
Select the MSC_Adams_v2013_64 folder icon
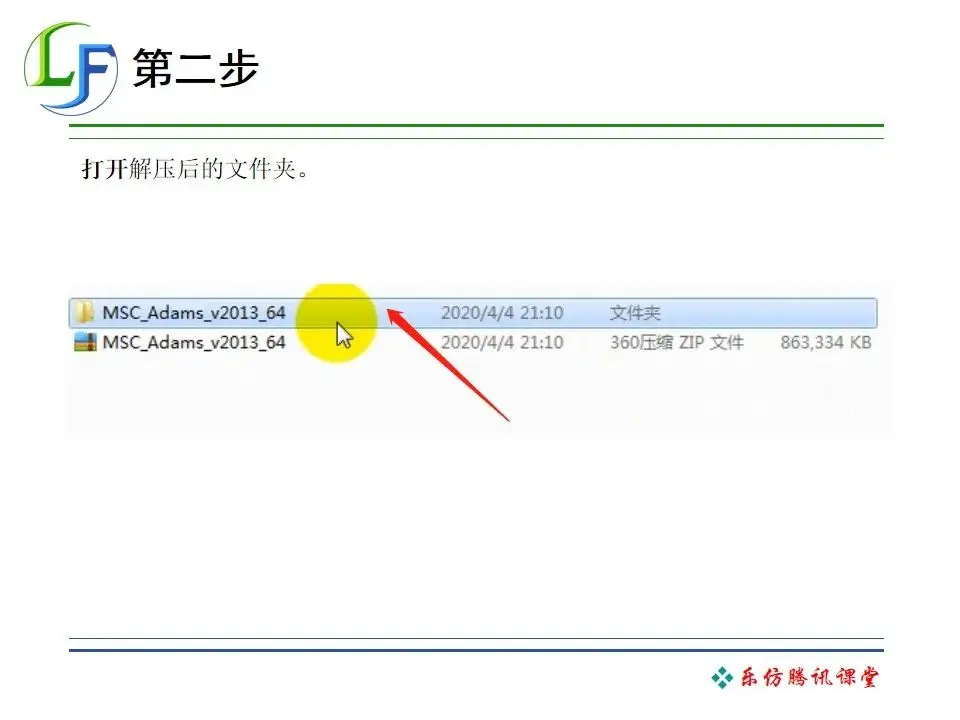coord(84,312)
